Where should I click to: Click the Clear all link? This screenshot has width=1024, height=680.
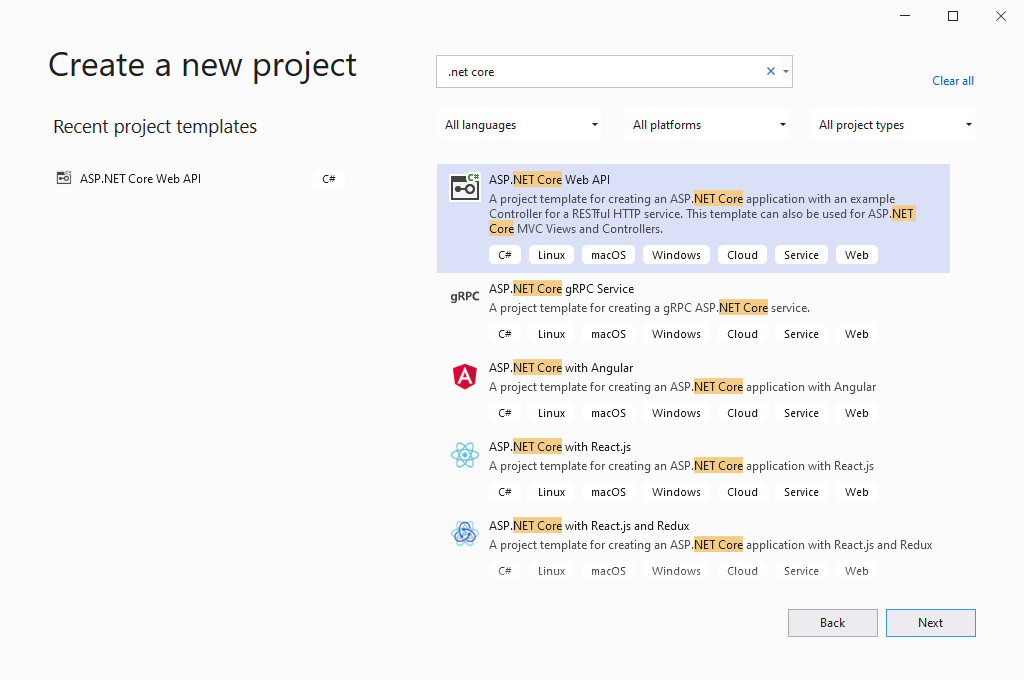point(953,81)
